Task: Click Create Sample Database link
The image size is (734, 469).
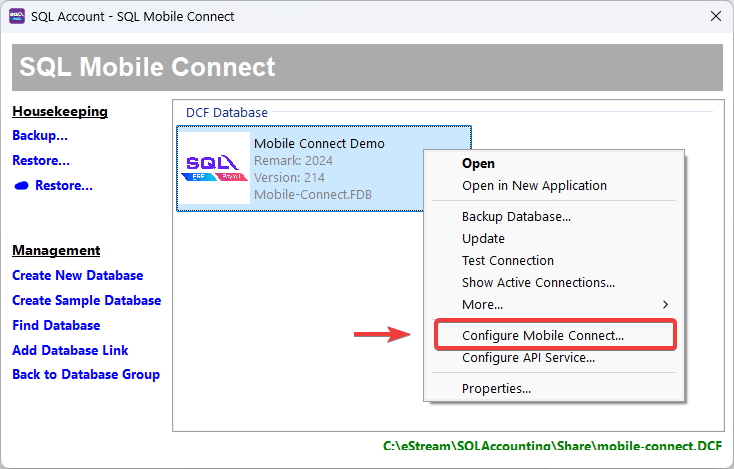Action: (x=86, y=300)
